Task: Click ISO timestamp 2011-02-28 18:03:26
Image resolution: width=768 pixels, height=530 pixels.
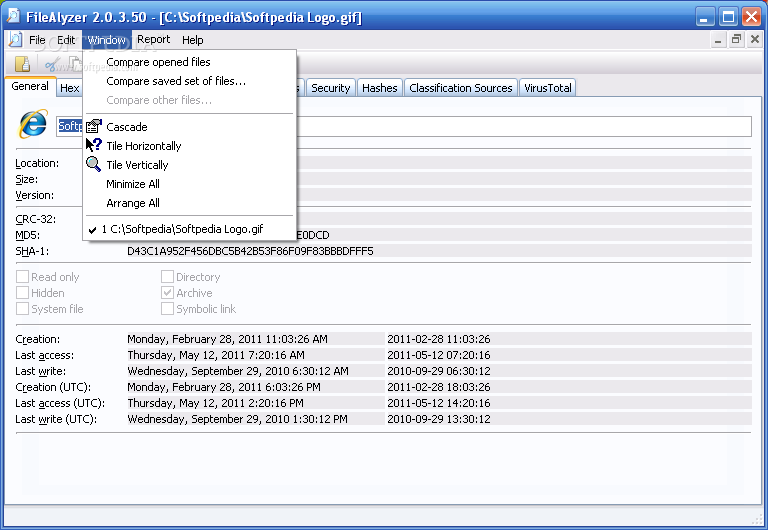Action: [439, 387]
